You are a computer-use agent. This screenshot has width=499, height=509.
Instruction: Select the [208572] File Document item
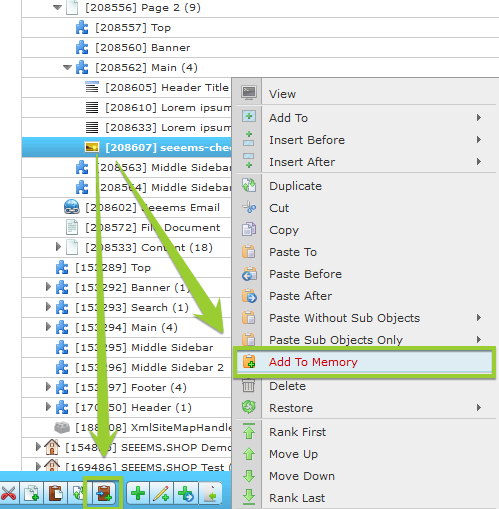pos(153,227)
